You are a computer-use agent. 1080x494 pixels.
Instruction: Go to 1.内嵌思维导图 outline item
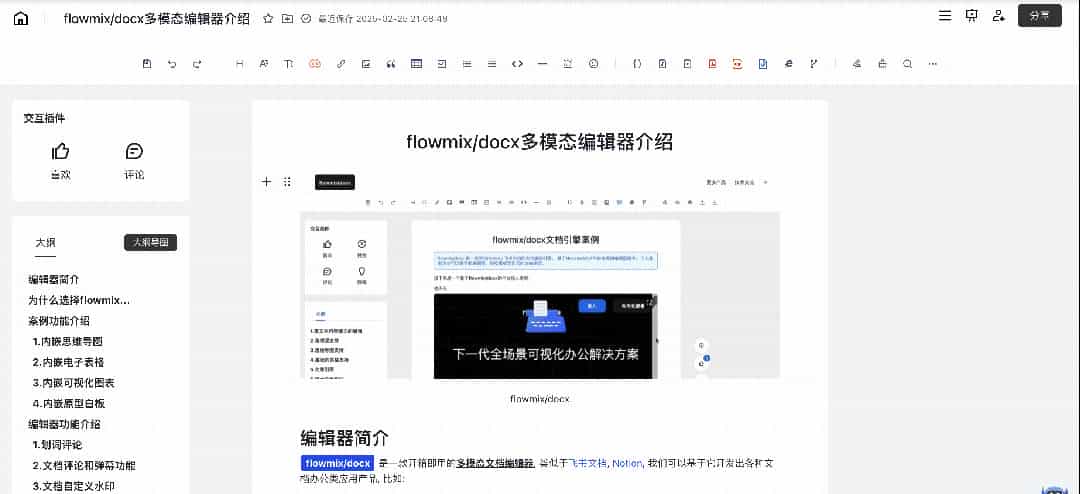click(x=68, y=342)
